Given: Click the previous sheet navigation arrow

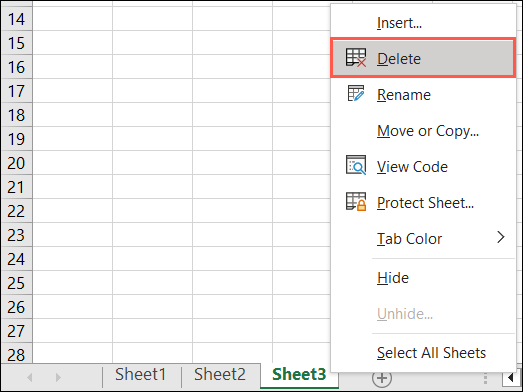Looking at the screenshot, I should point(30,377).
